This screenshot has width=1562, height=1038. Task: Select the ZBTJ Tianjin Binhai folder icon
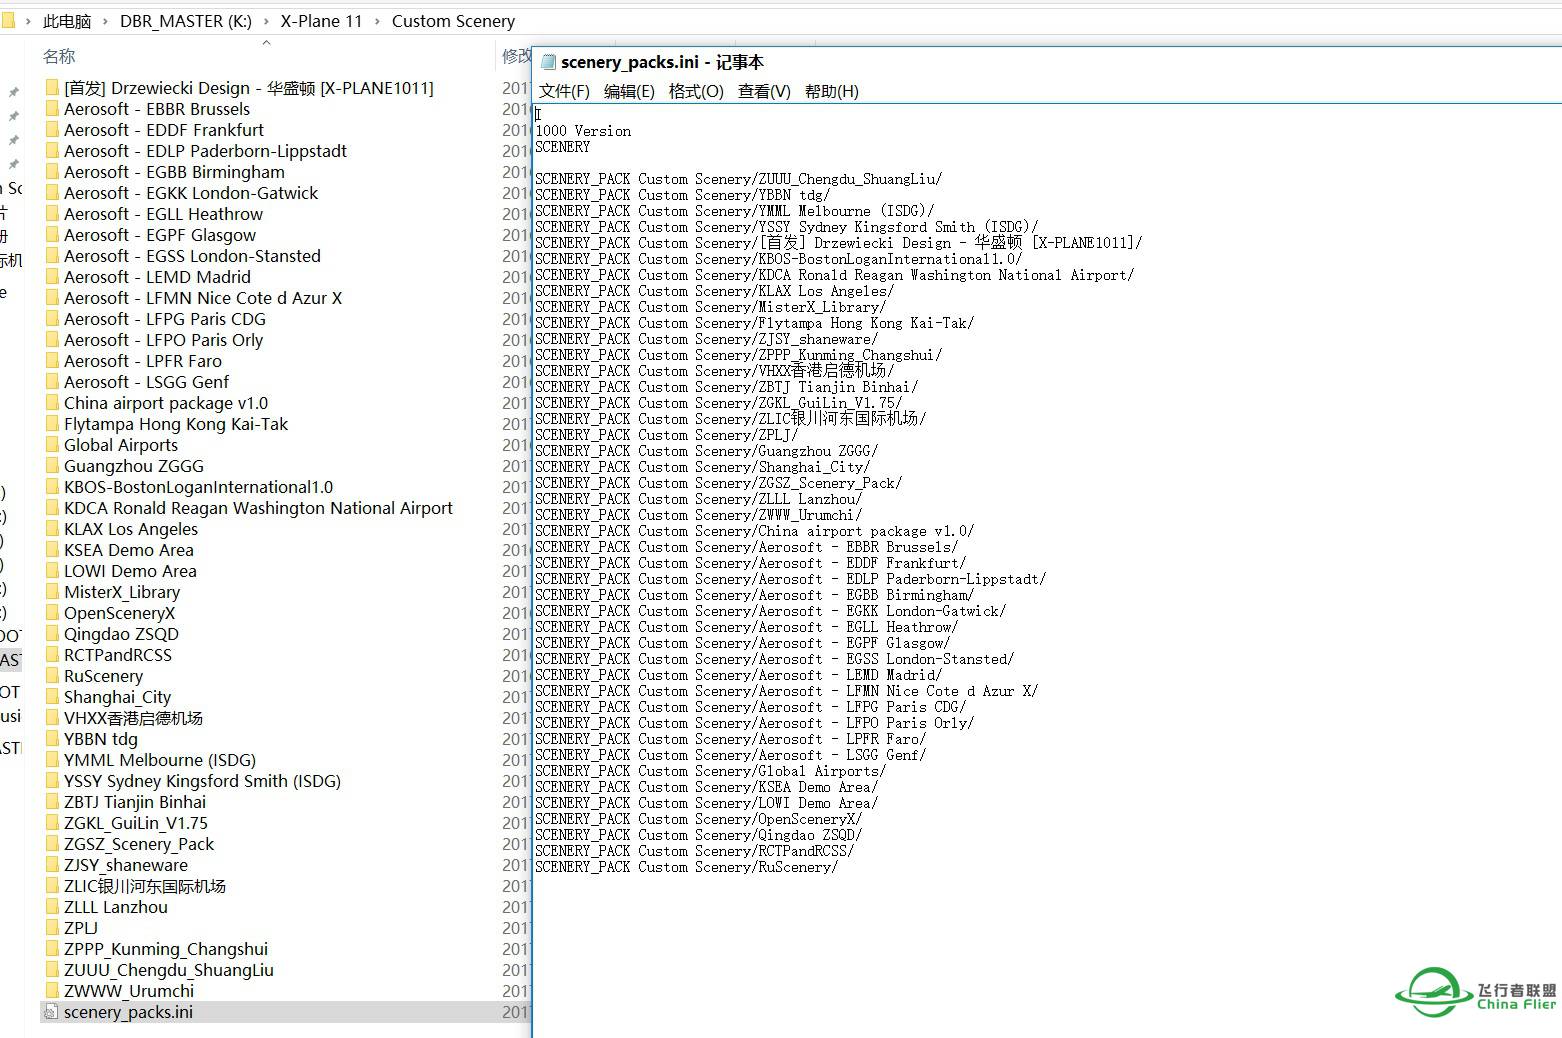coord(52,802)
